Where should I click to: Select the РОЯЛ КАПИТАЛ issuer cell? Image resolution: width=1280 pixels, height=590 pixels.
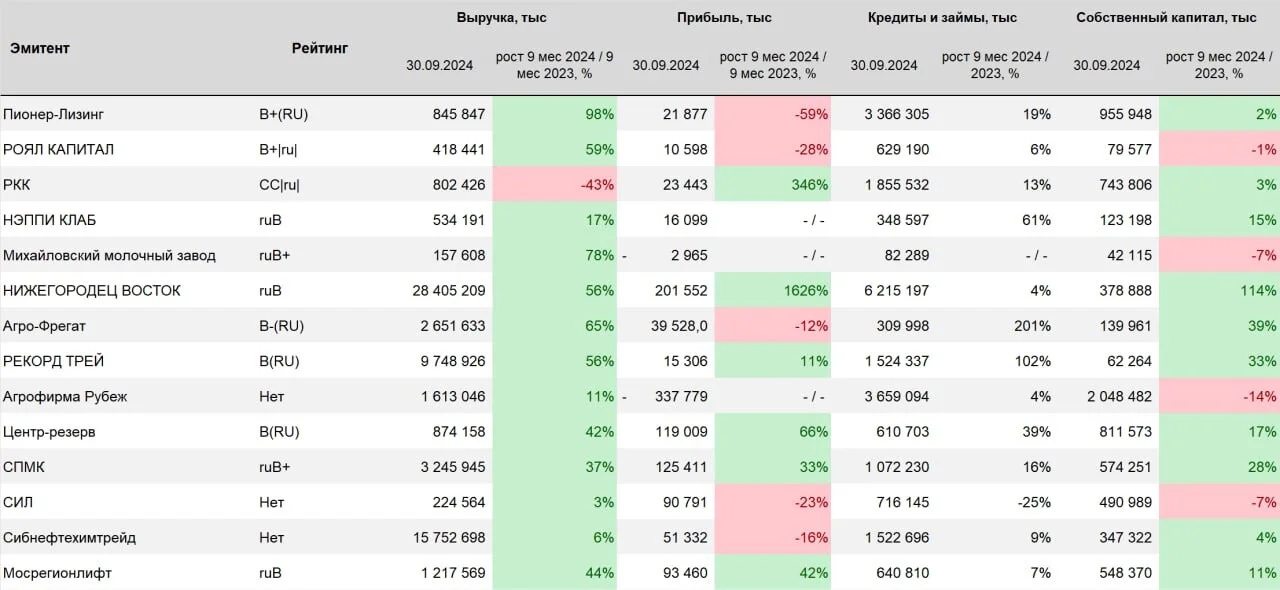pos(58,149)
